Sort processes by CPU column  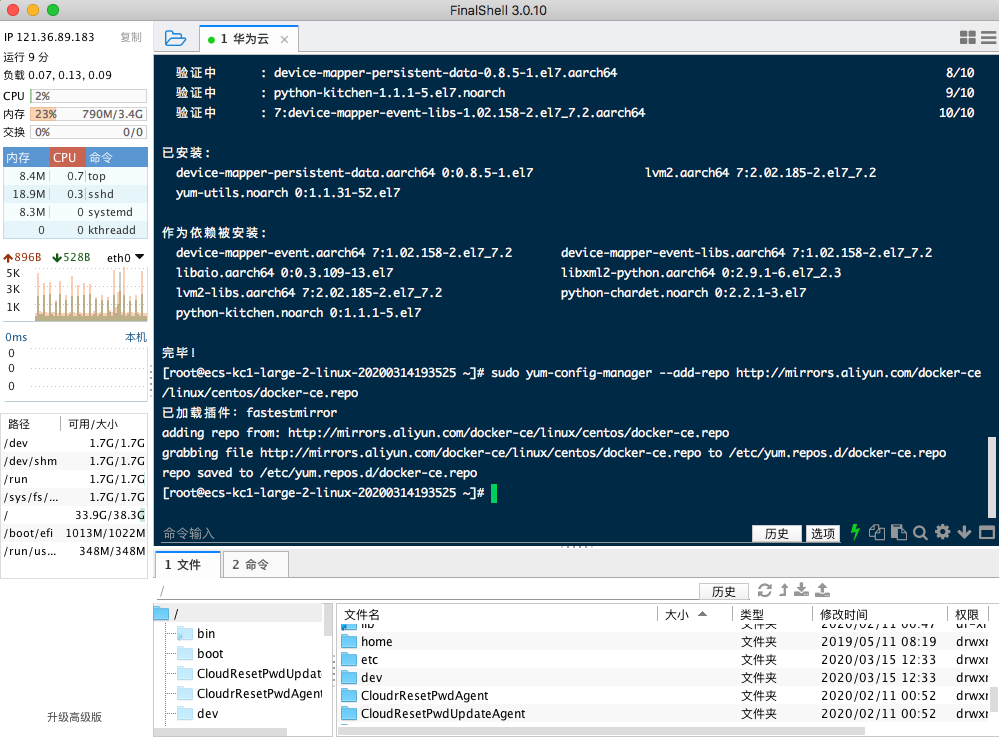(x=67, y=157)
